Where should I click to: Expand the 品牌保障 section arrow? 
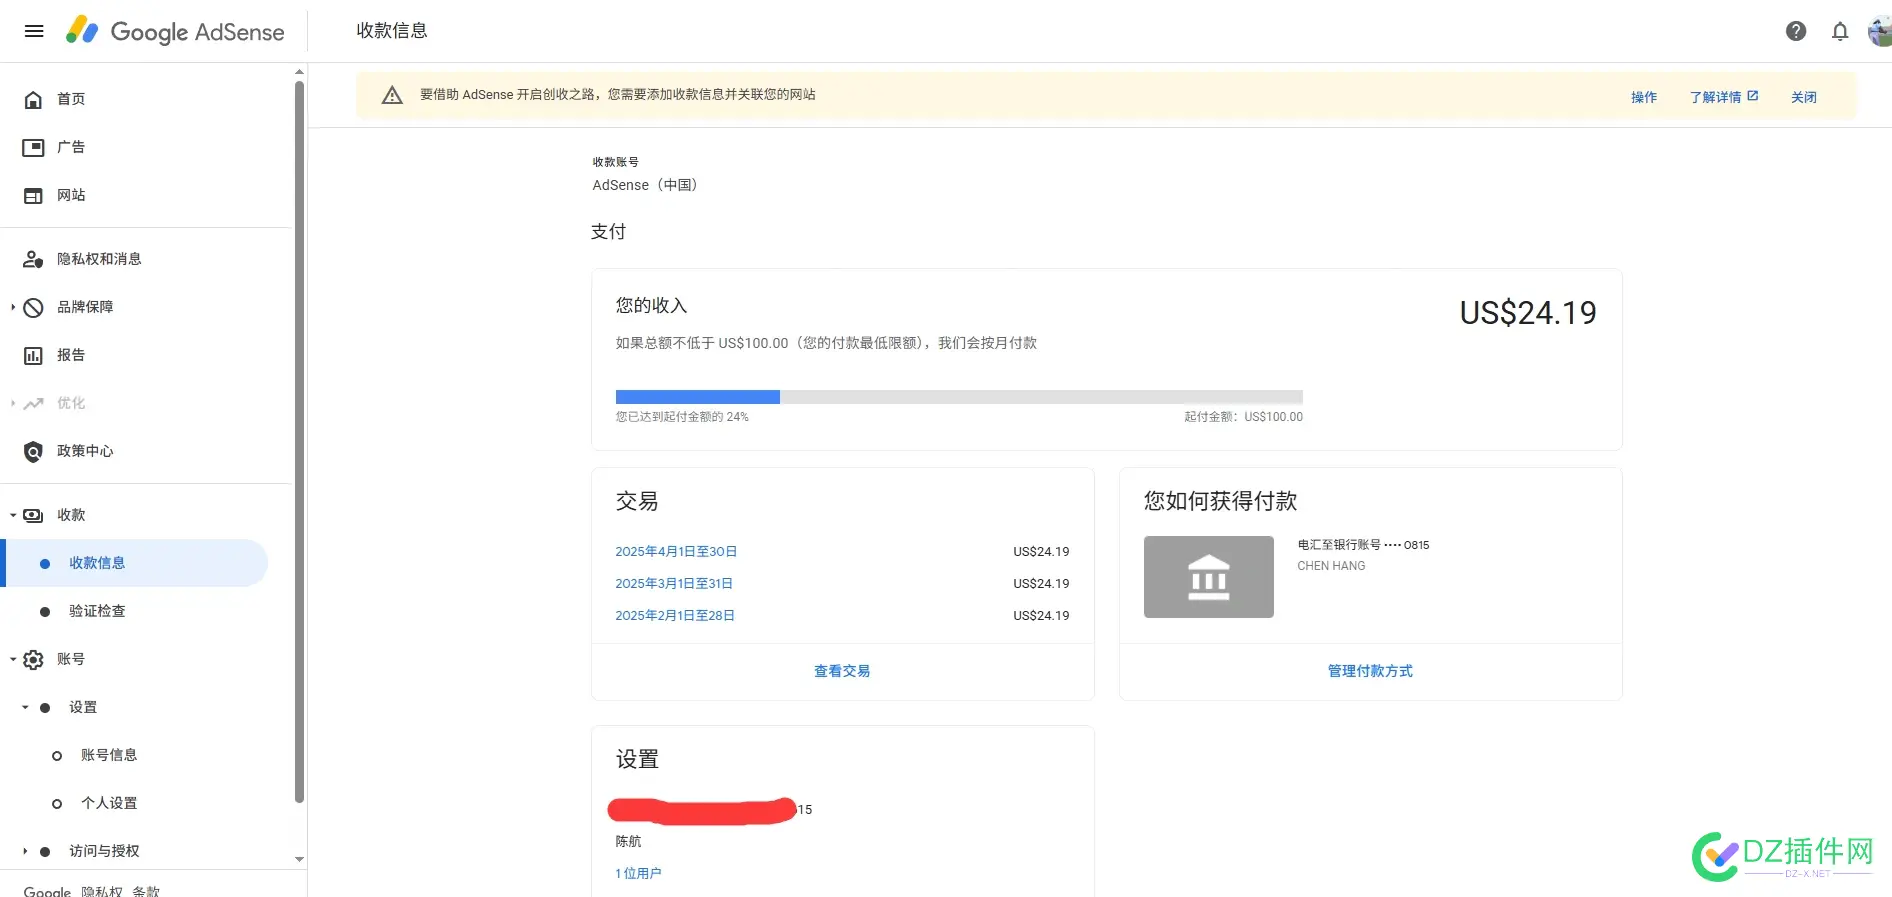click(x=13, y=307)
